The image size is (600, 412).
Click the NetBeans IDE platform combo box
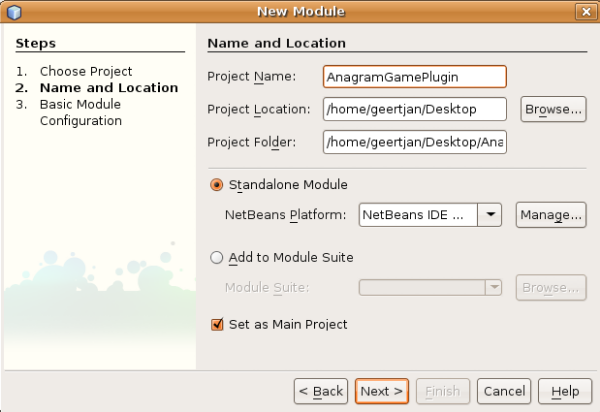point(430,215)
